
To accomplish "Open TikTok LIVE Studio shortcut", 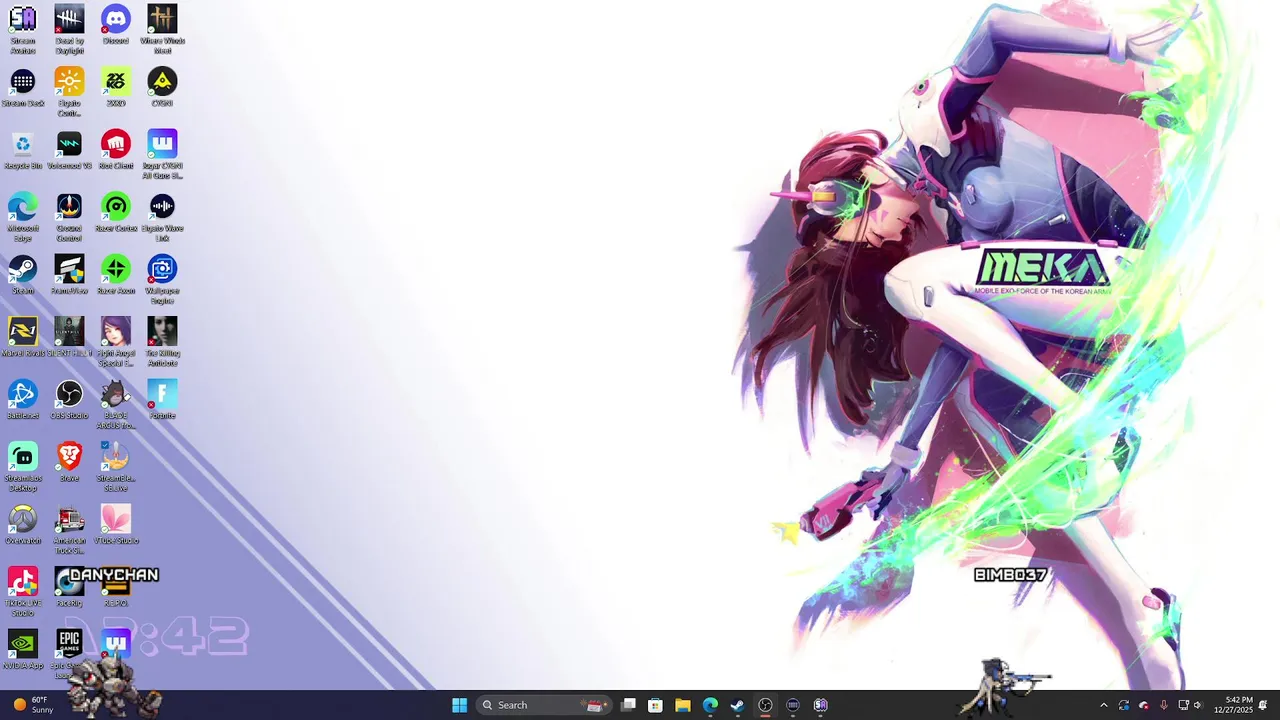I will point(22,591).
